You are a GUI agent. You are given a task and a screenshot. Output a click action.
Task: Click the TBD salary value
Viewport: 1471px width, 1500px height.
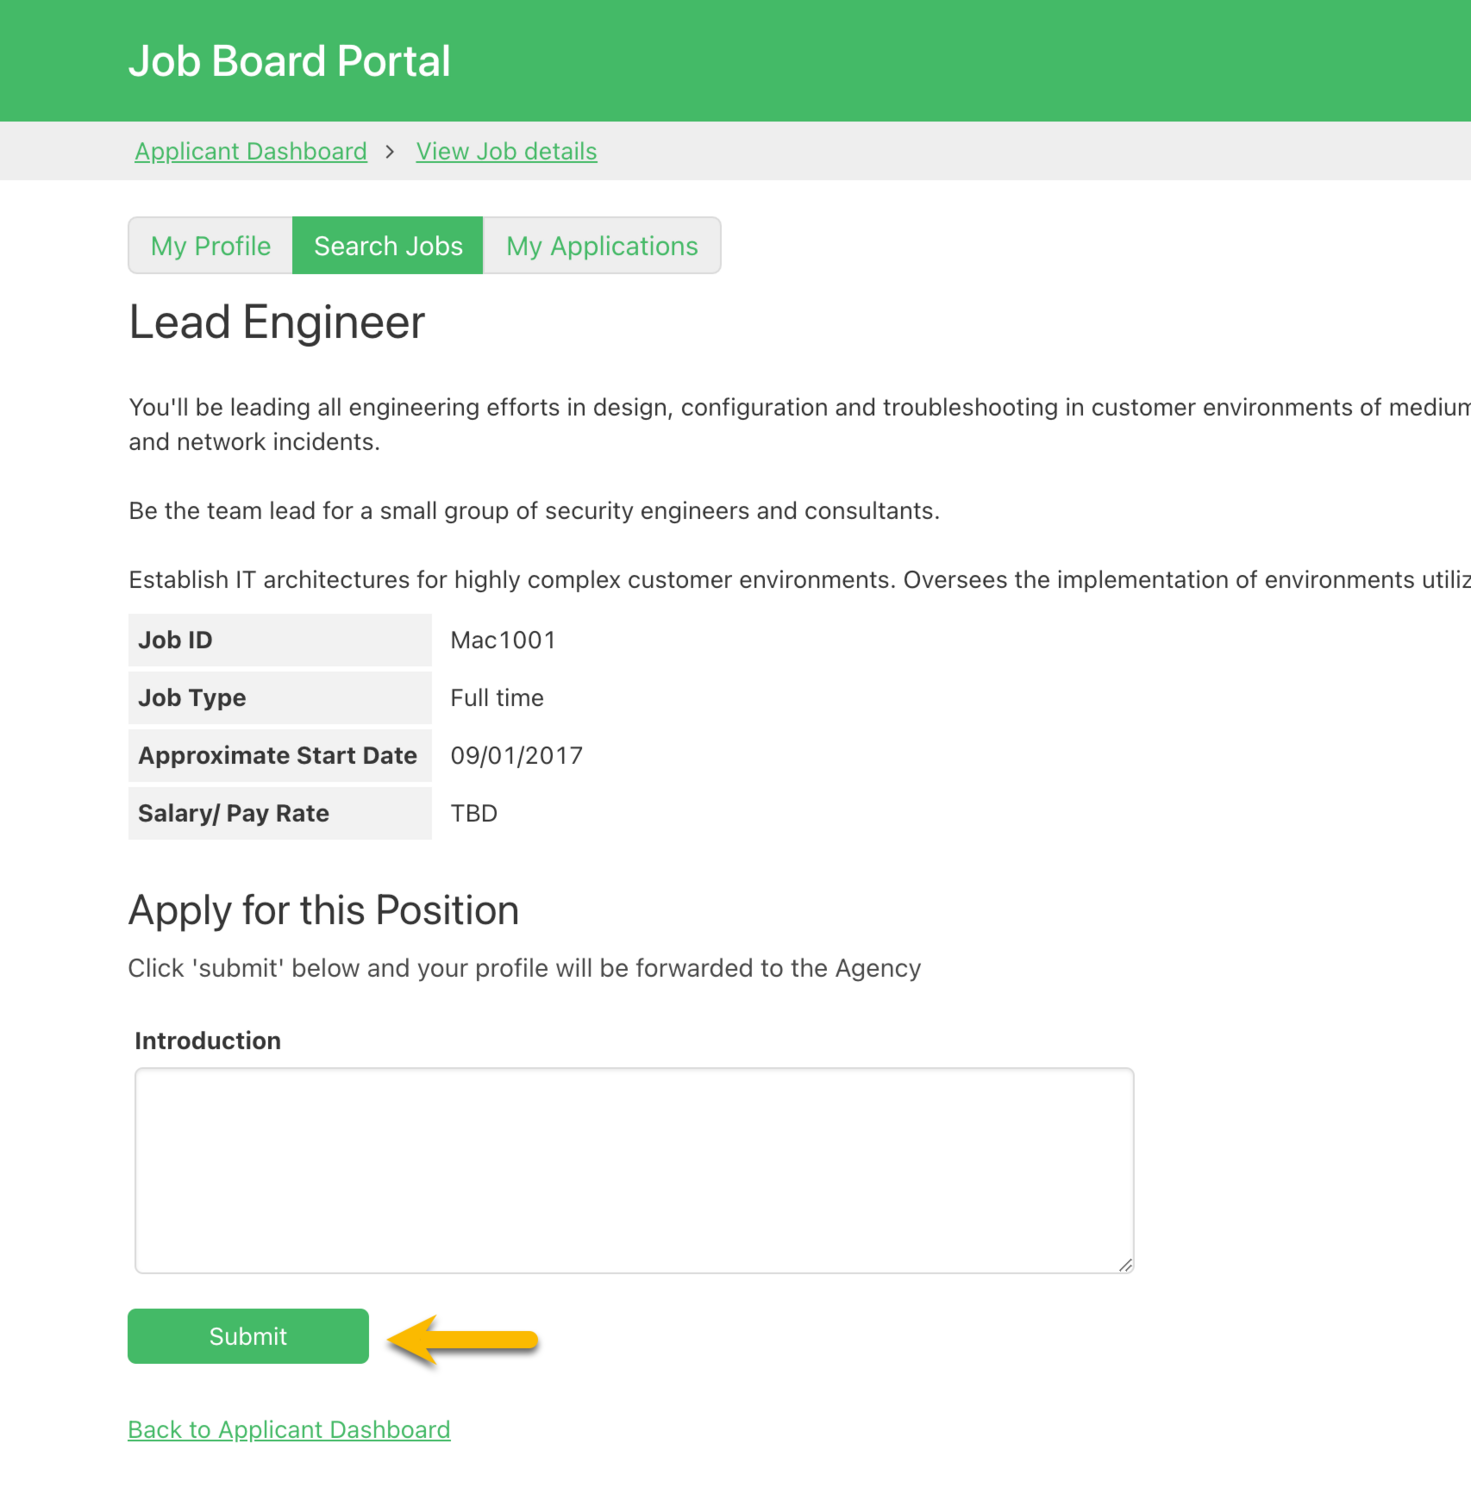coord(472,813)
